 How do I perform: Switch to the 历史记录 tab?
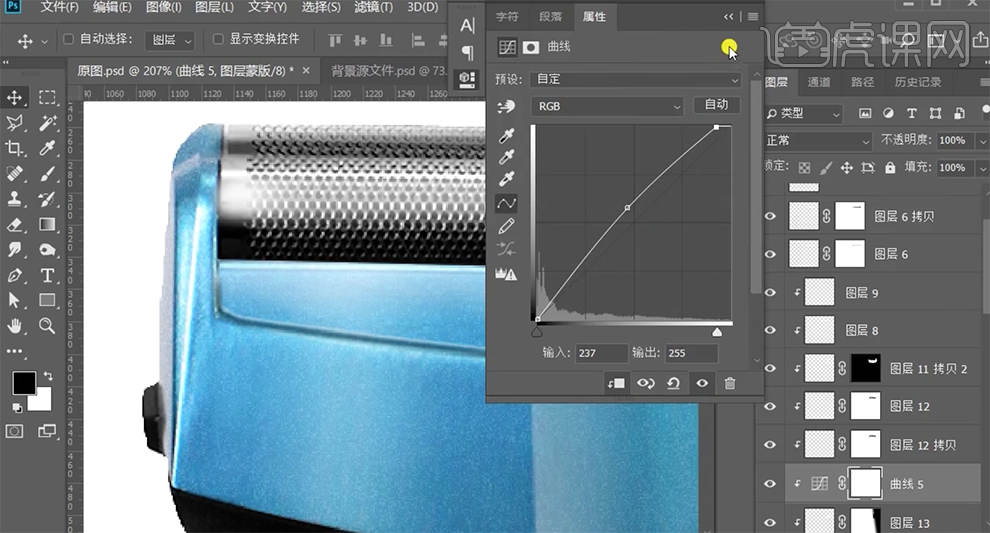[x=917, y=82]
